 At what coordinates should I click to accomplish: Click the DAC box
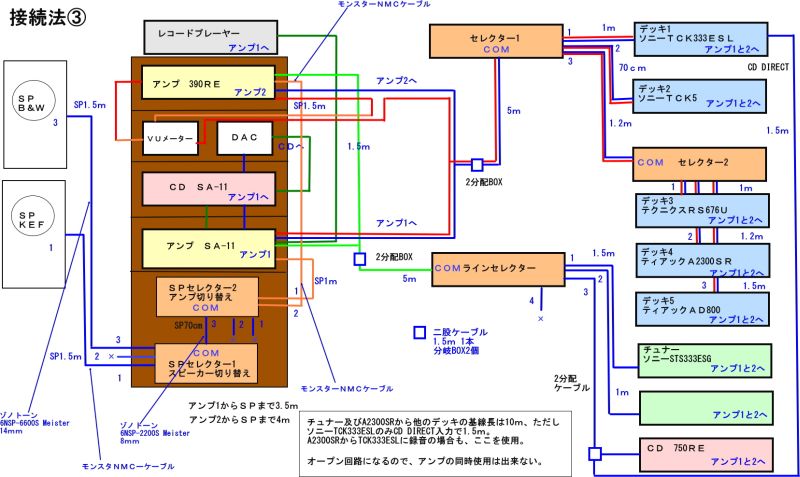click(245, 138)
